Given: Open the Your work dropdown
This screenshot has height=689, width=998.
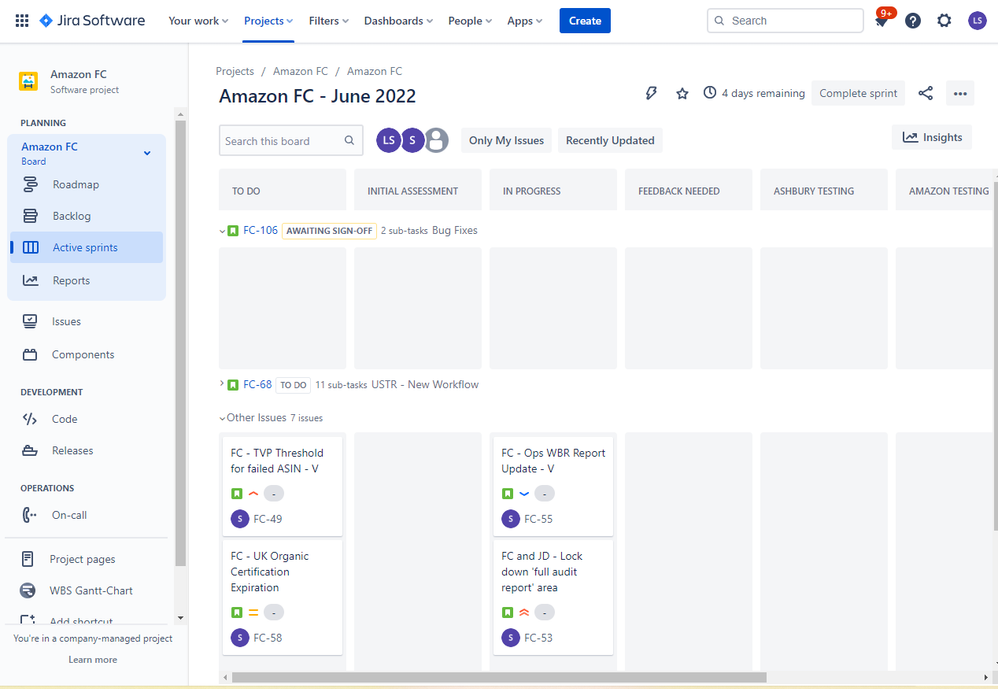Looking at the screenshot, I should pos(198,21).
